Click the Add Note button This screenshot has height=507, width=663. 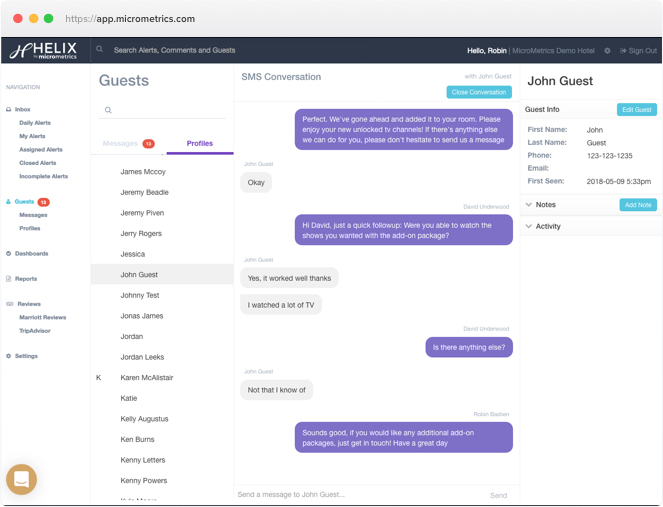pos(637,205)
